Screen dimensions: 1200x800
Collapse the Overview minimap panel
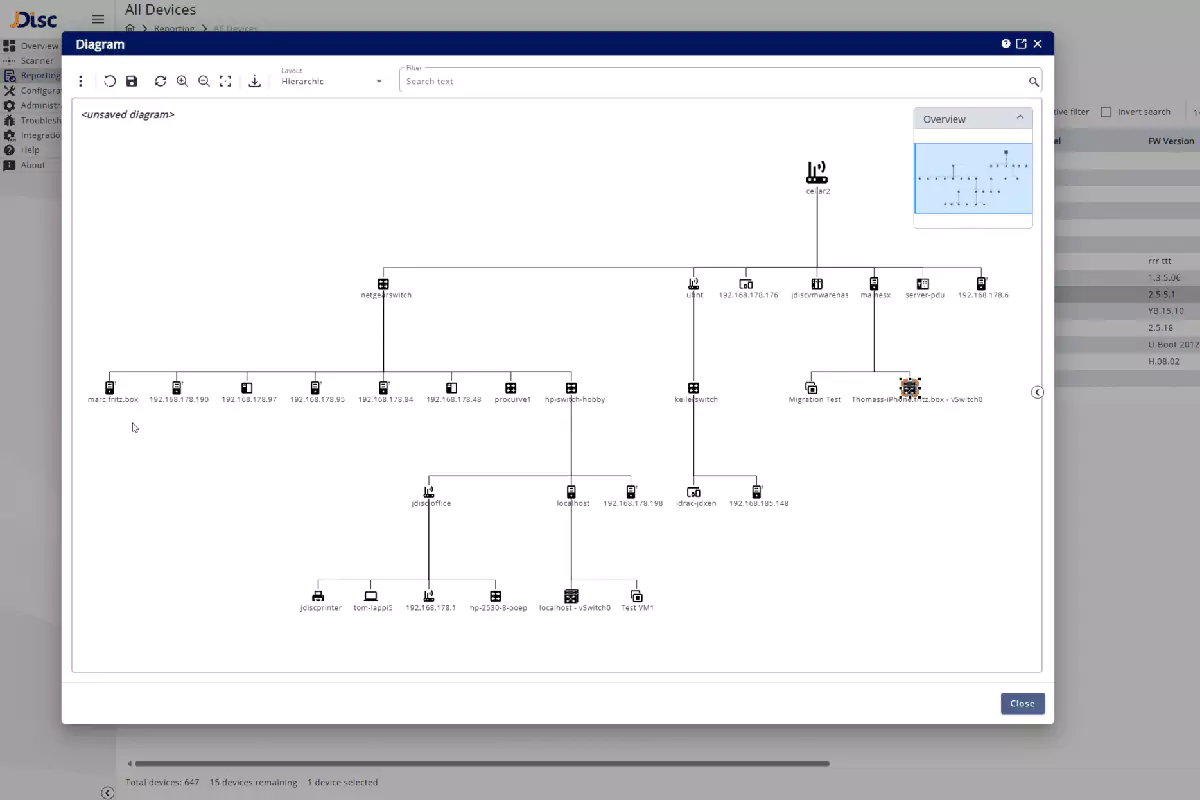pyautogui.click(x=1020, y=118)
